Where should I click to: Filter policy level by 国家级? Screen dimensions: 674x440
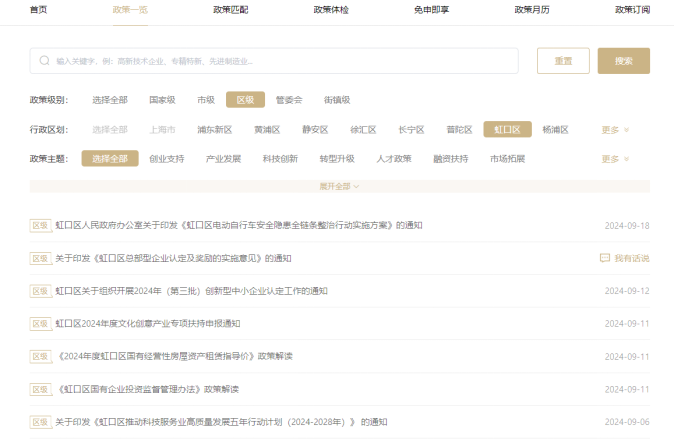[162, 100]
